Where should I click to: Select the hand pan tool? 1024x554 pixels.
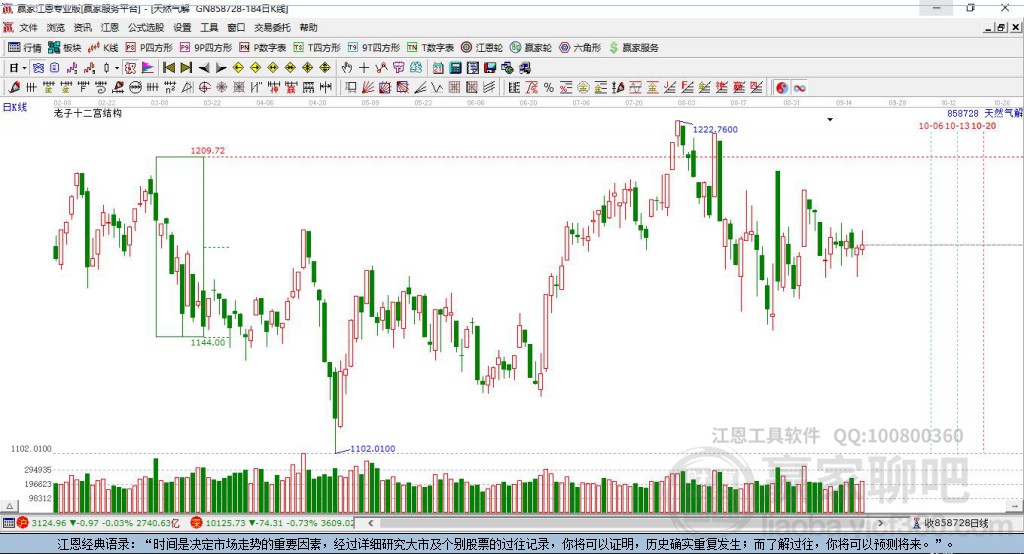[x=347, y=68]
